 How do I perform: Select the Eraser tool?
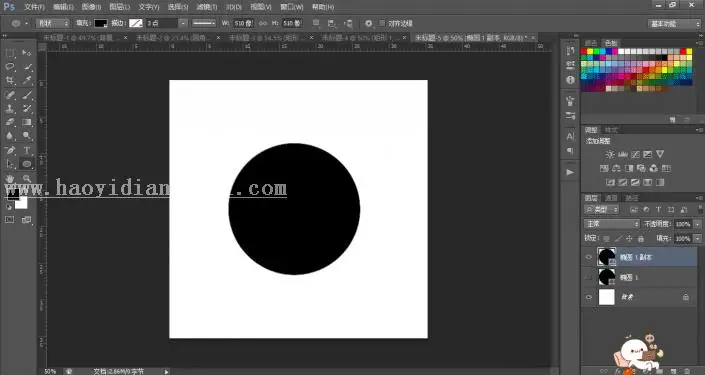[x=10, y=122]
